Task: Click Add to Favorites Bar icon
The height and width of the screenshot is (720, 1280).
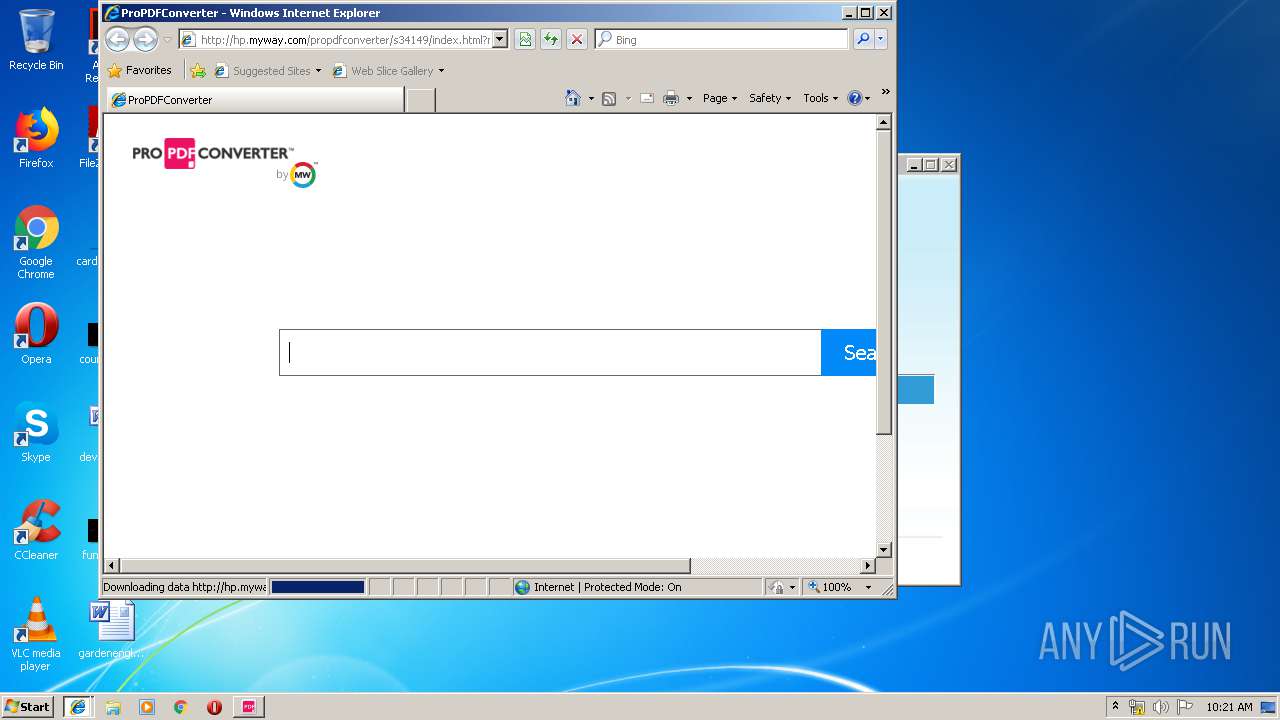Action: 198,71
